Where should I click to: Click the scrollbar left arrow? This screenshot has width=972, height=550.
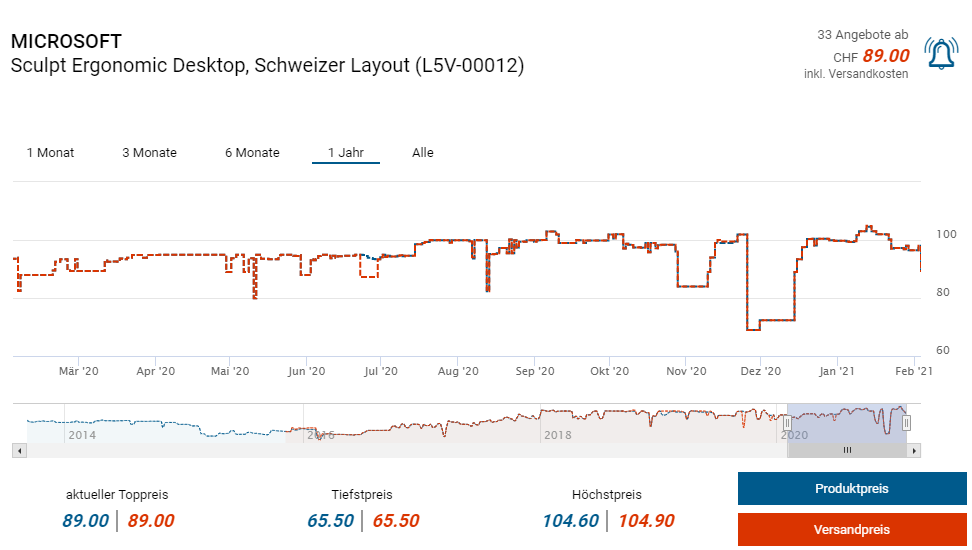[18, 451]
